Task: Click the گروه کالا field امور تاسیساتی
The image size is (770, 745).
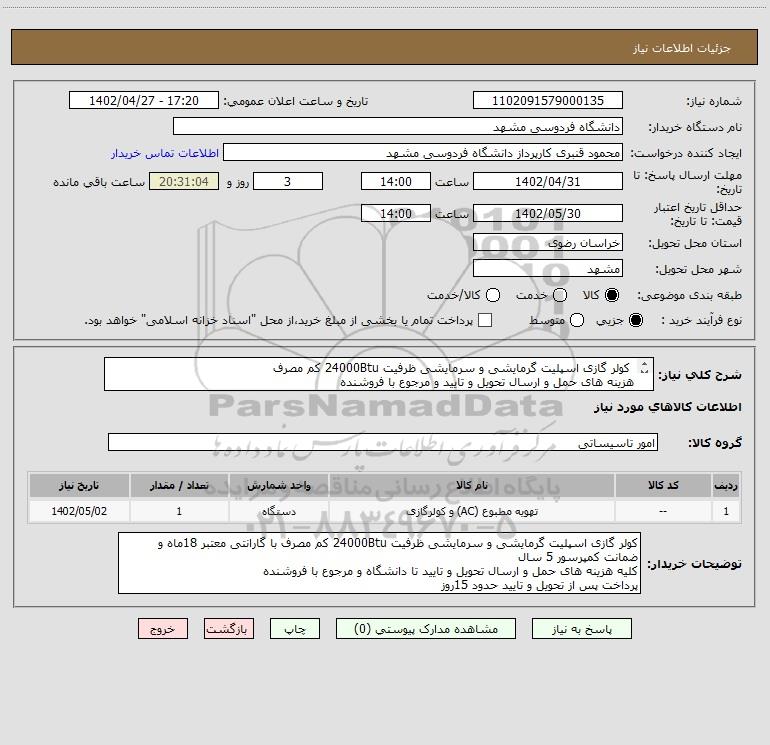Action: coord(383,442)
